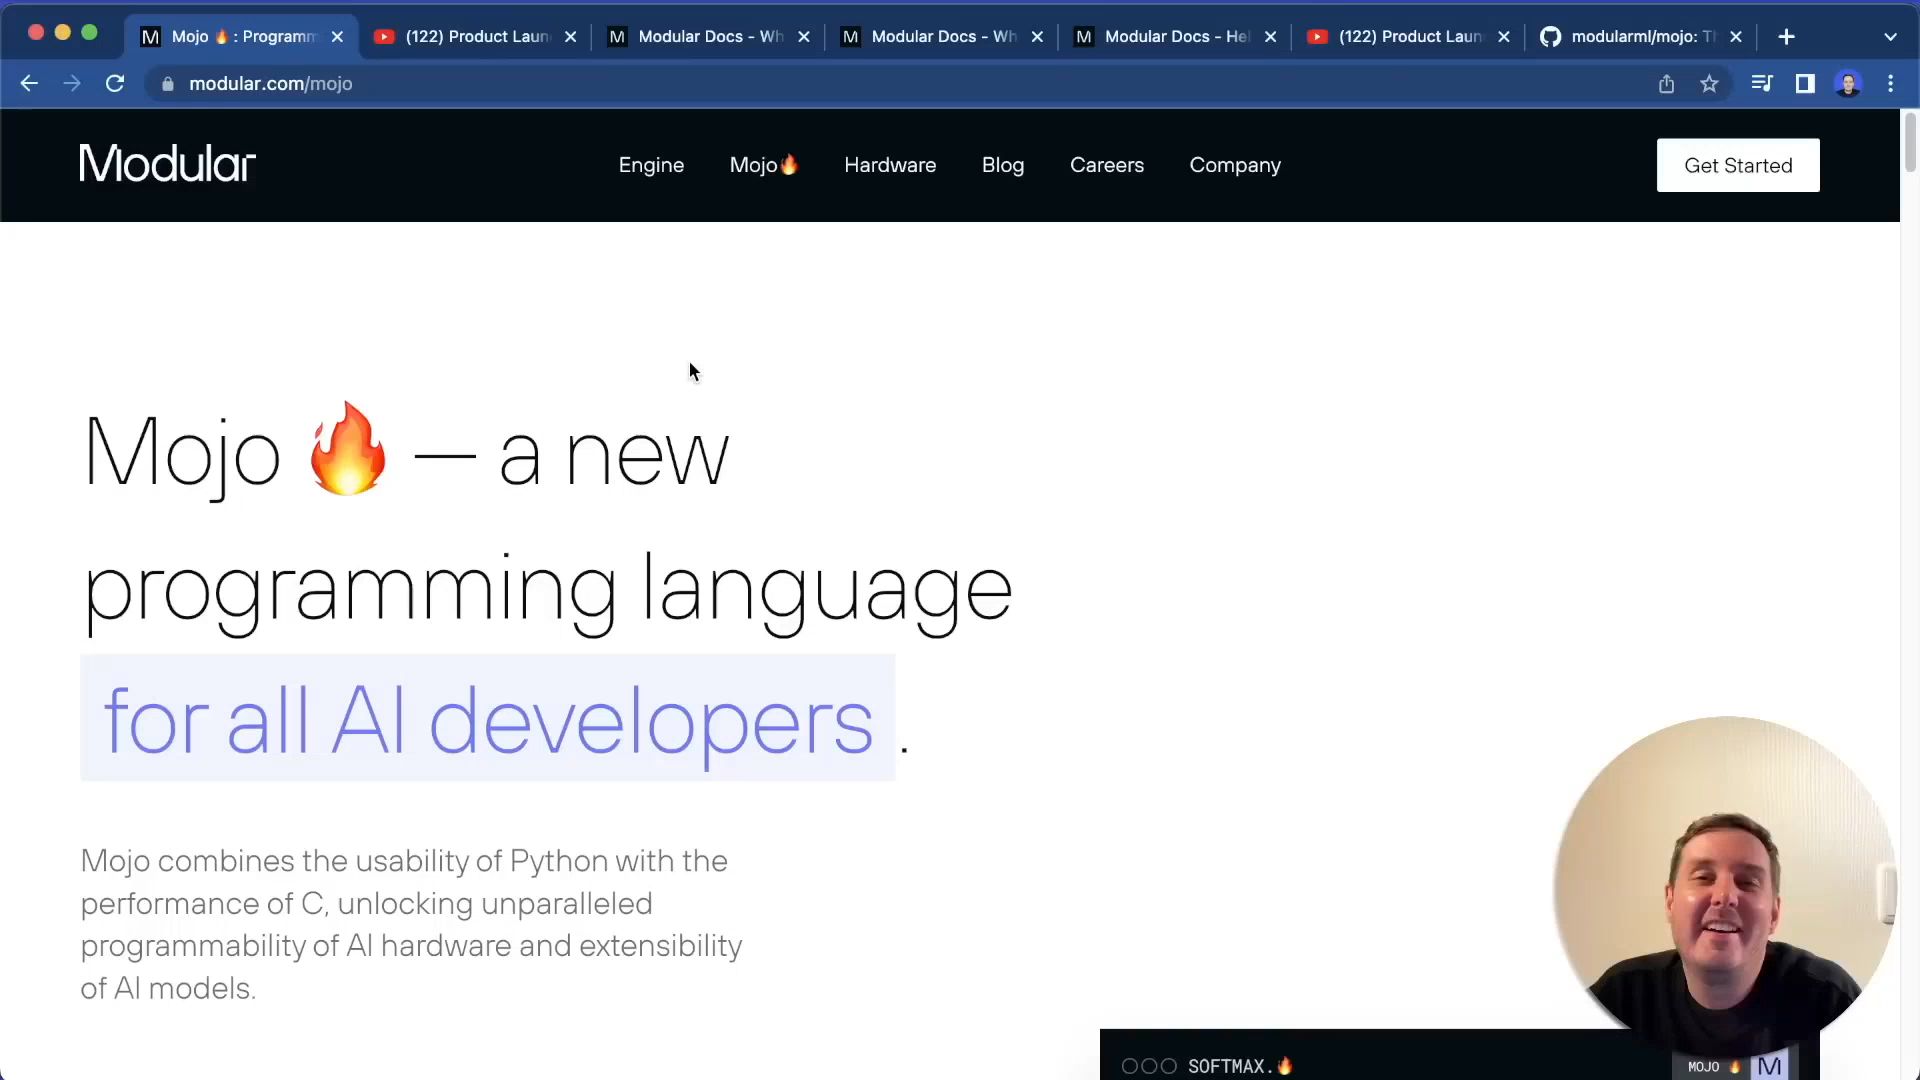Open a new tab with the plus button

tap(1786, 37)
